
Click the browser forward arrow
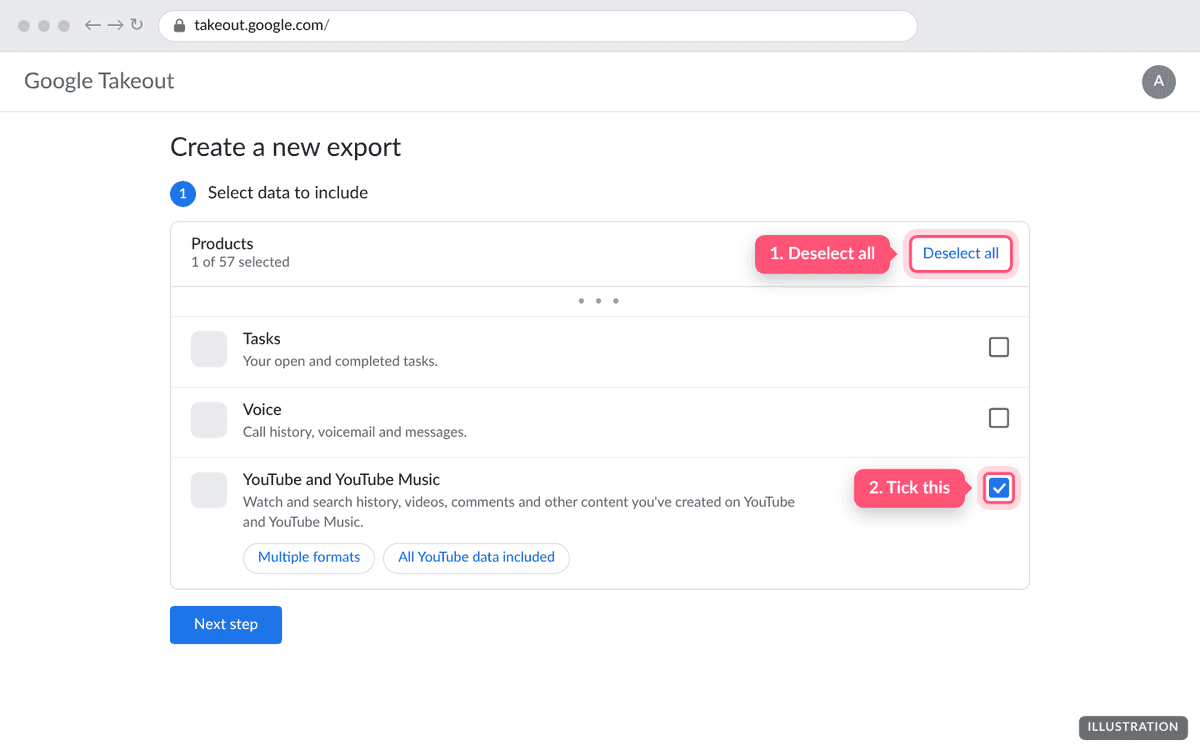[x=115, y=26]
